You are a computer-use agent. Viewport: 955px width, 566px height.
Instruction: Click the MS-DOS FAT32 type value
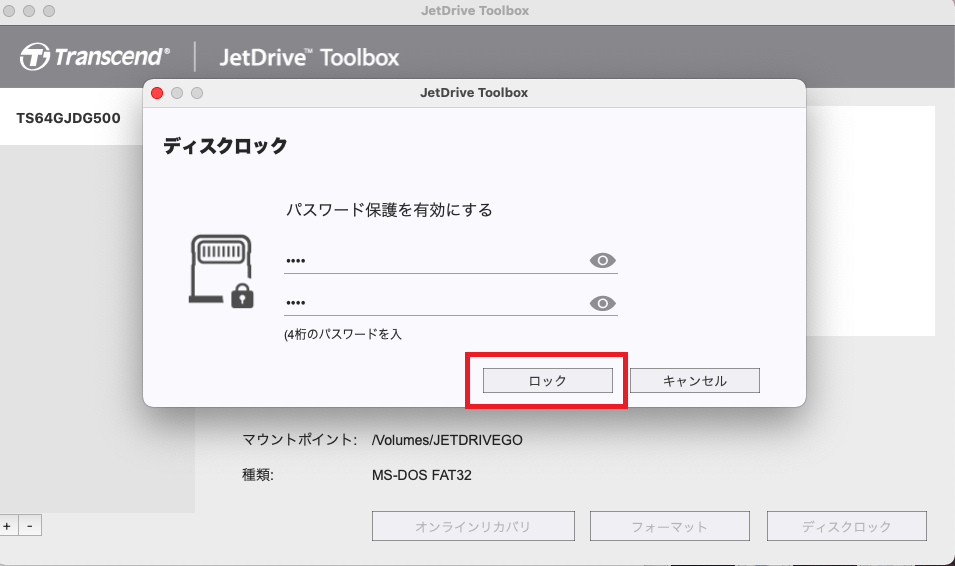pyautogui.click(x=421, y=475)
